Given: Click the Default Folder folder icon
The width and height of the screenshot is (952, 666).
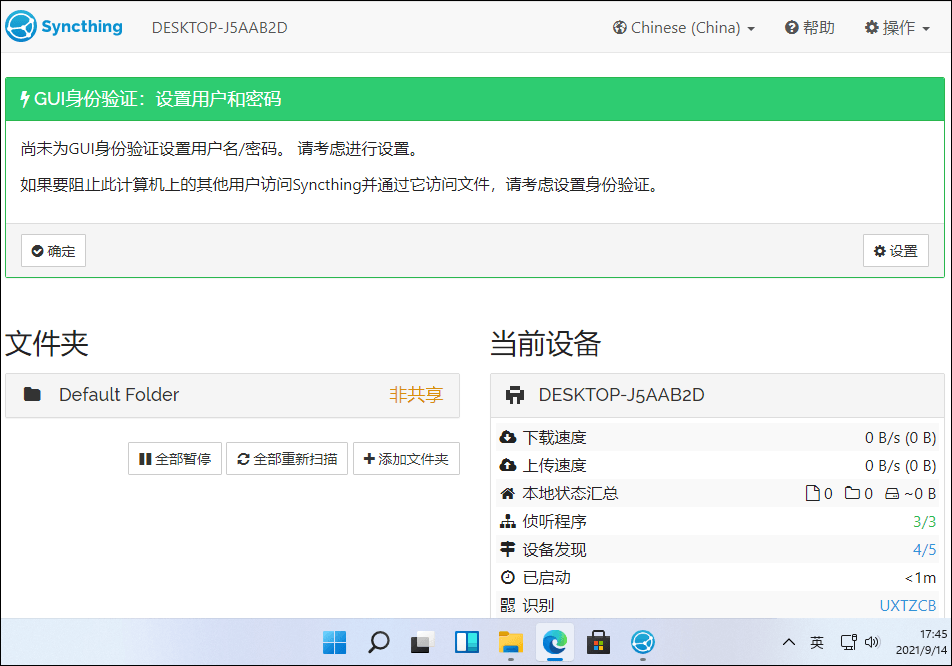Looking at the screenshot, I should point(32,395).
